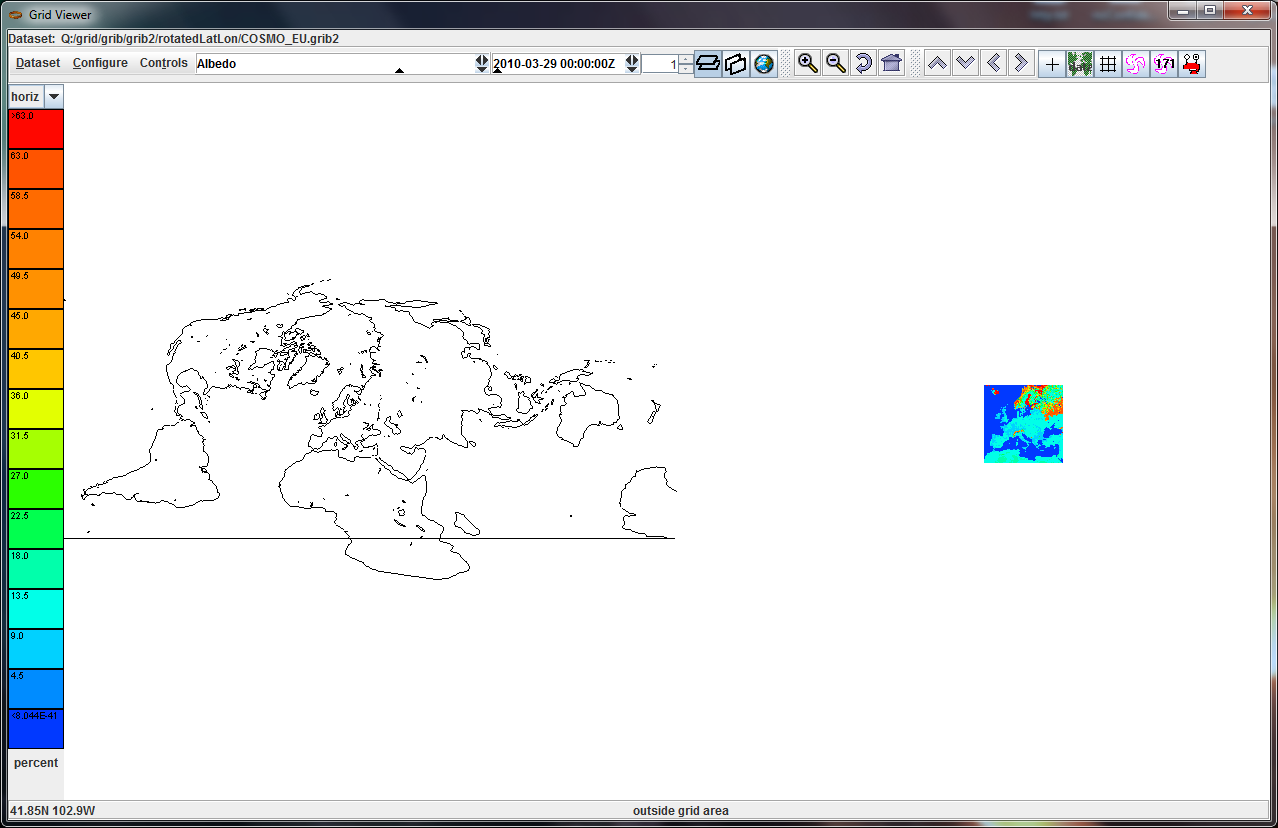The width and height of the screenshot is (1278, 828).
Task: Click the circular arrow redraw icon
Action: click(x=864, y=64)
